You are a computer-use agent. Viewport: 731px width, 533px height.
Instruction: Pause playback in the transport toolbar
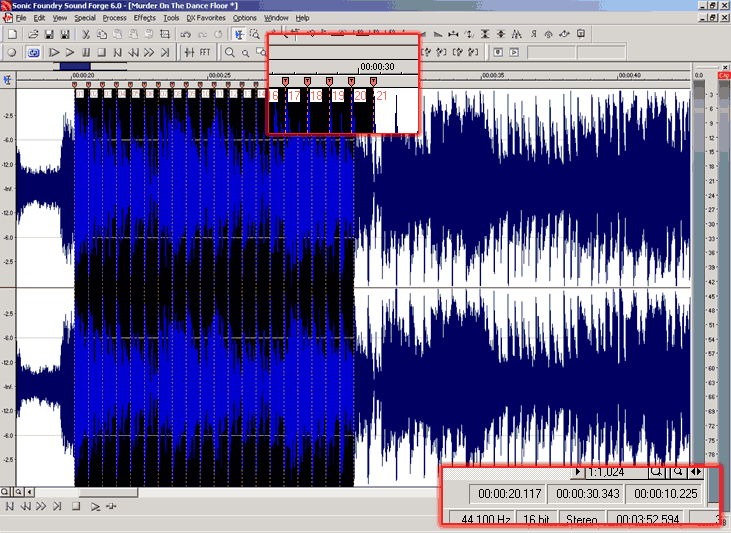tap(86, 52)
